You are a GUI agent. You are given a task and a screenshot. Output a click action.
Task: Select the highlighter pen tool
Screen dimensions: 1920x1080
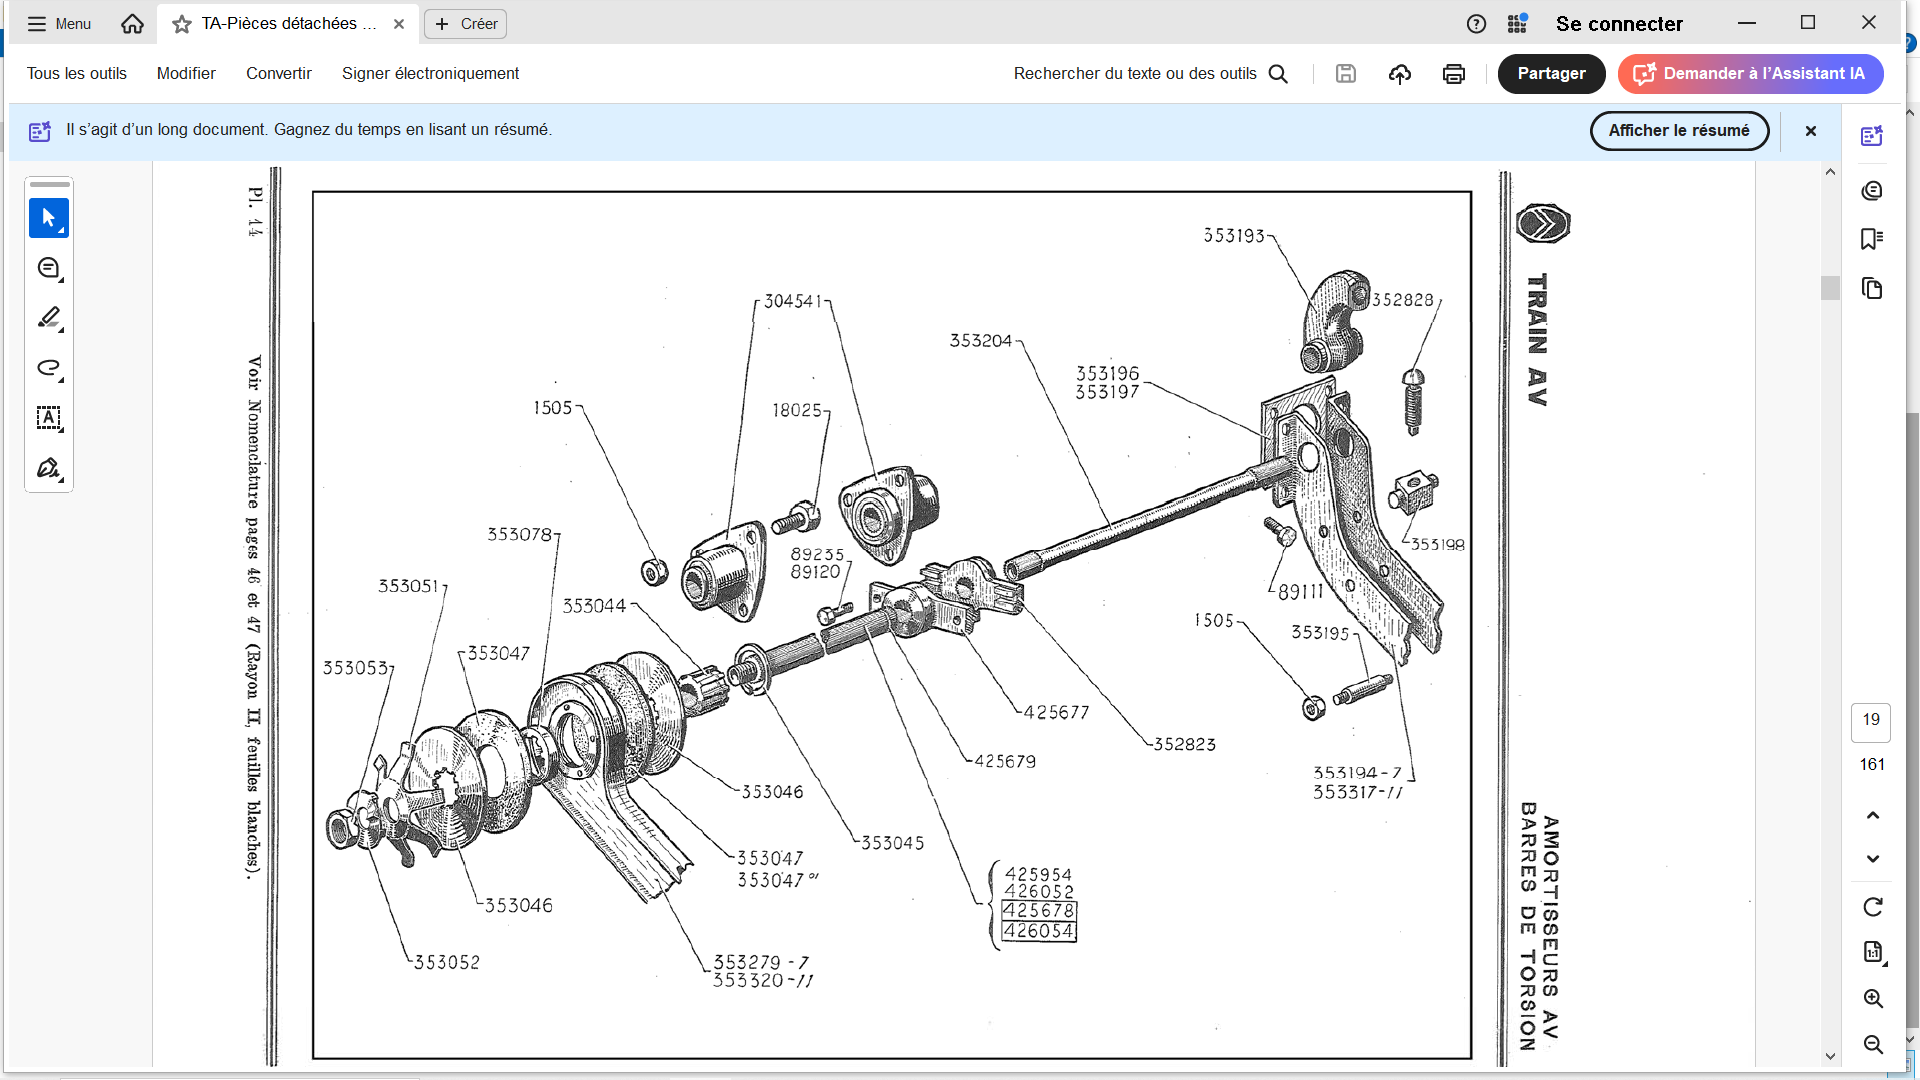pos(48,318)
